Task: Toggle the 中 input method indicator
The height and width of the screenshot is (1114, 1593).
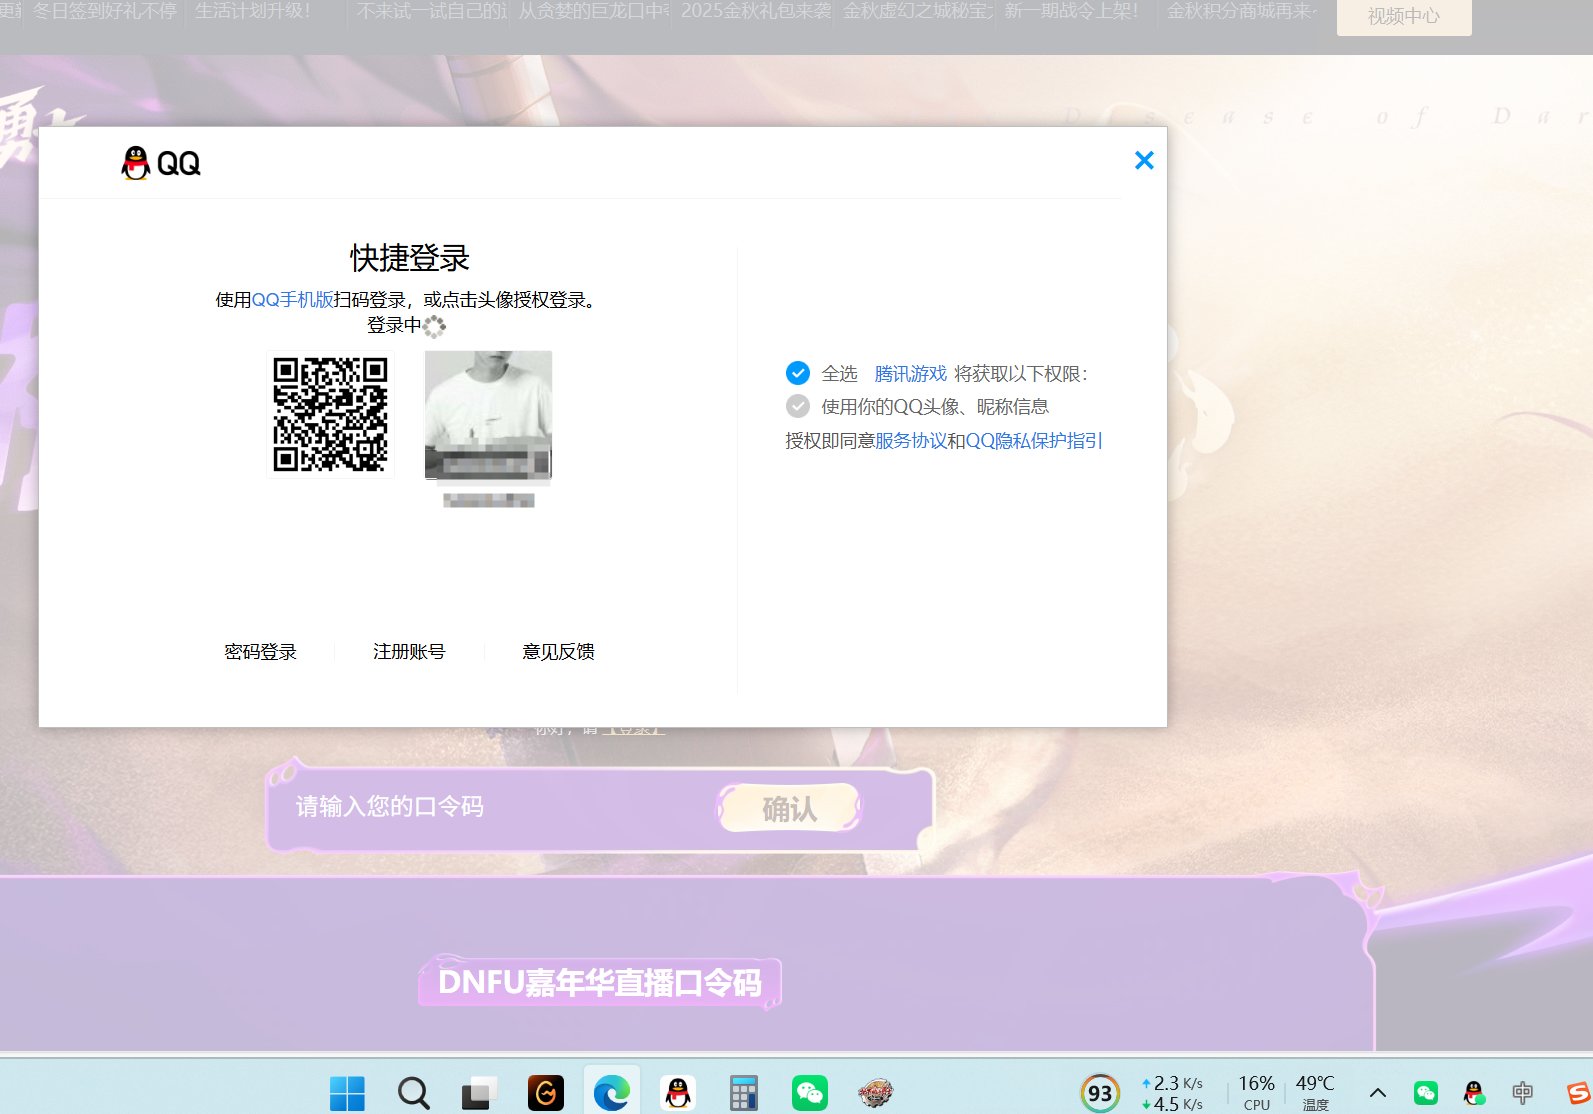Action: [1522, 1093]
